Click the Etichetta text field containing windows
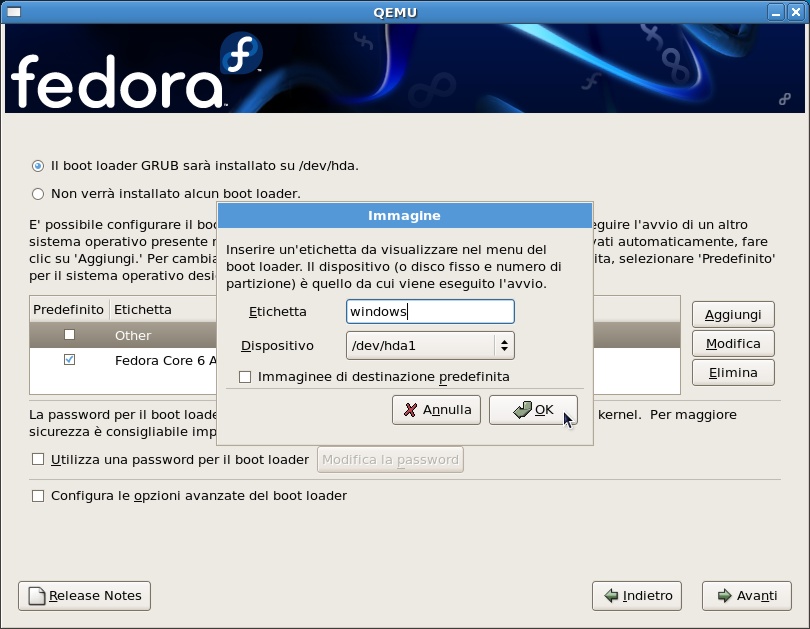This screenshot has width=810, height=629. coord(430,311)
